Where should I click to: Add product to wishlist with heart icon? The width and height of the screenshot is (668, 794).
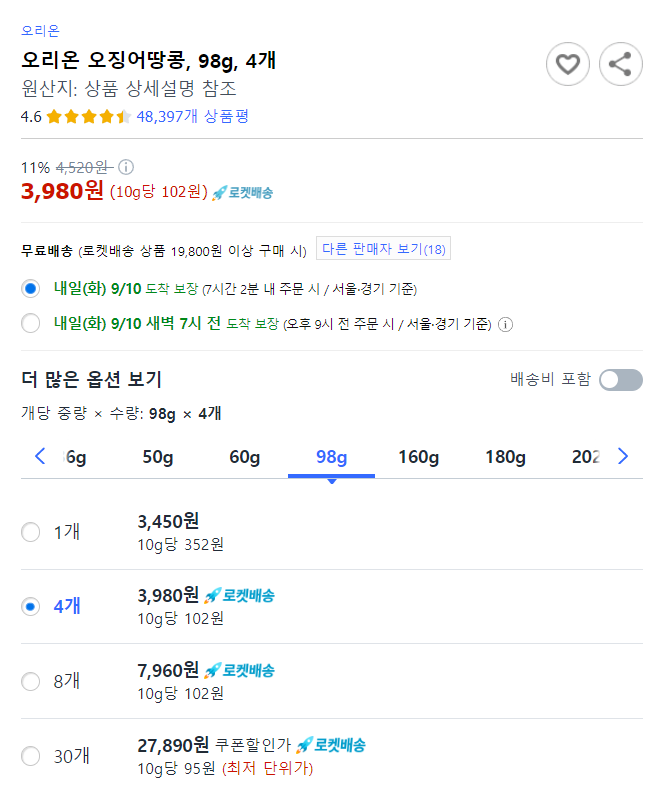pos(567,64)
